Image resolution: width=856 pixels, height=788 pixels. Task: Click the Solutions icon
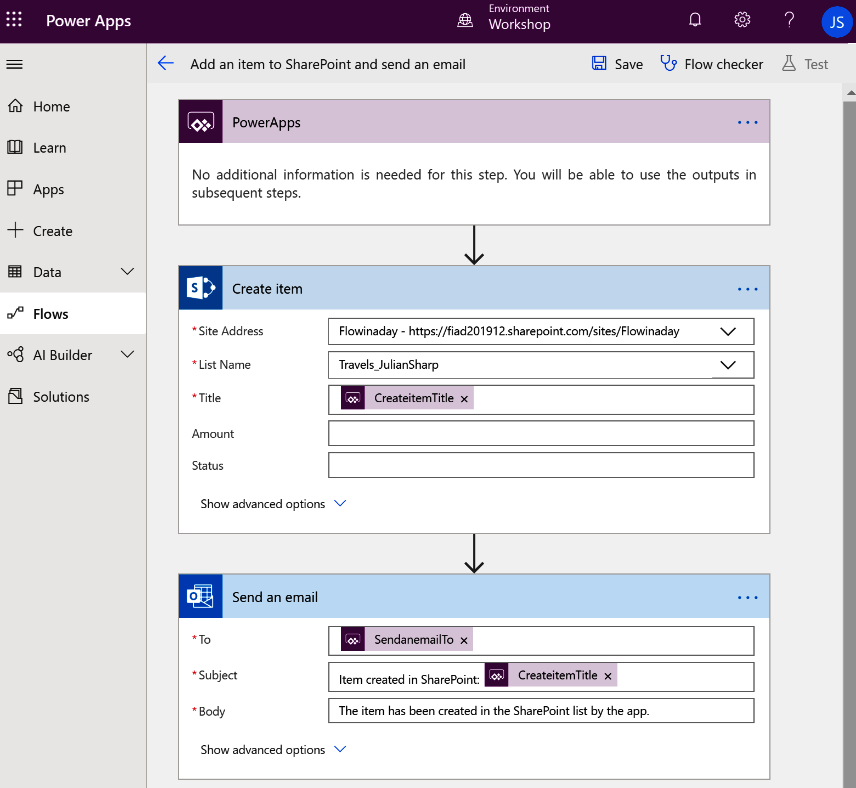pos(15,396)
